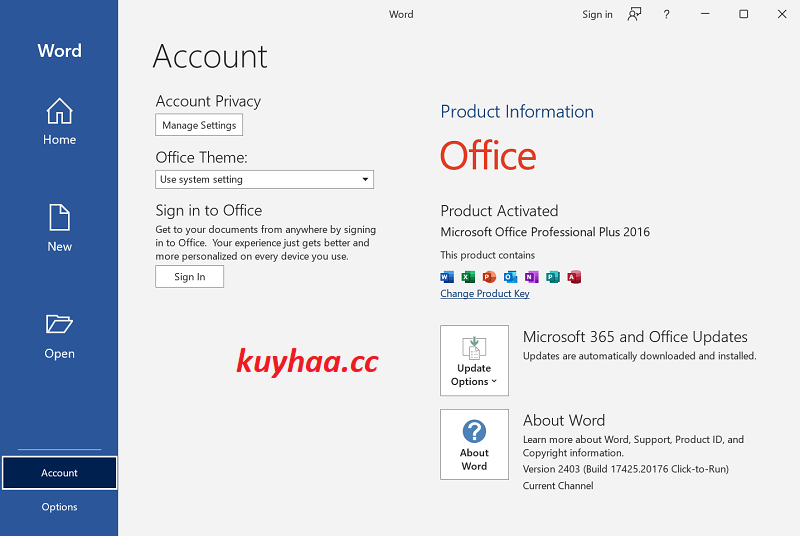Click the Current Channel text
Viewport: 800px width, 536px height.
tap(558, 486)
